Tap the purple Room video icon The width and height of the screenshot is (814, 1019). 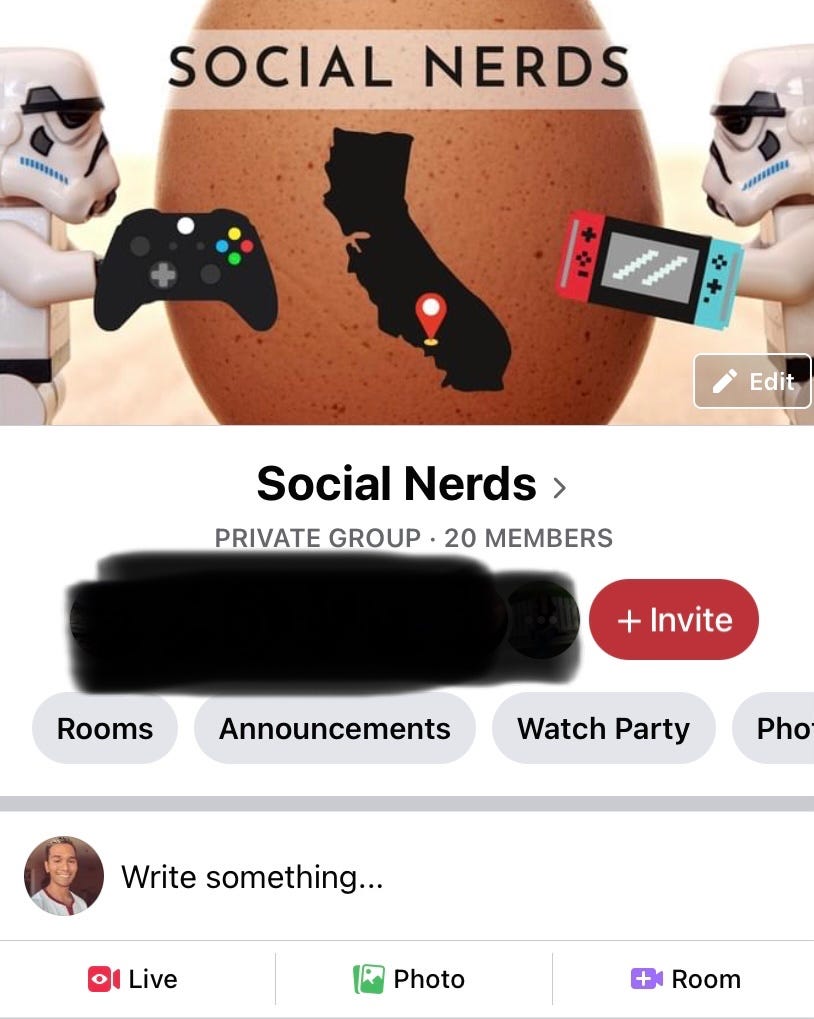point(646,978)
